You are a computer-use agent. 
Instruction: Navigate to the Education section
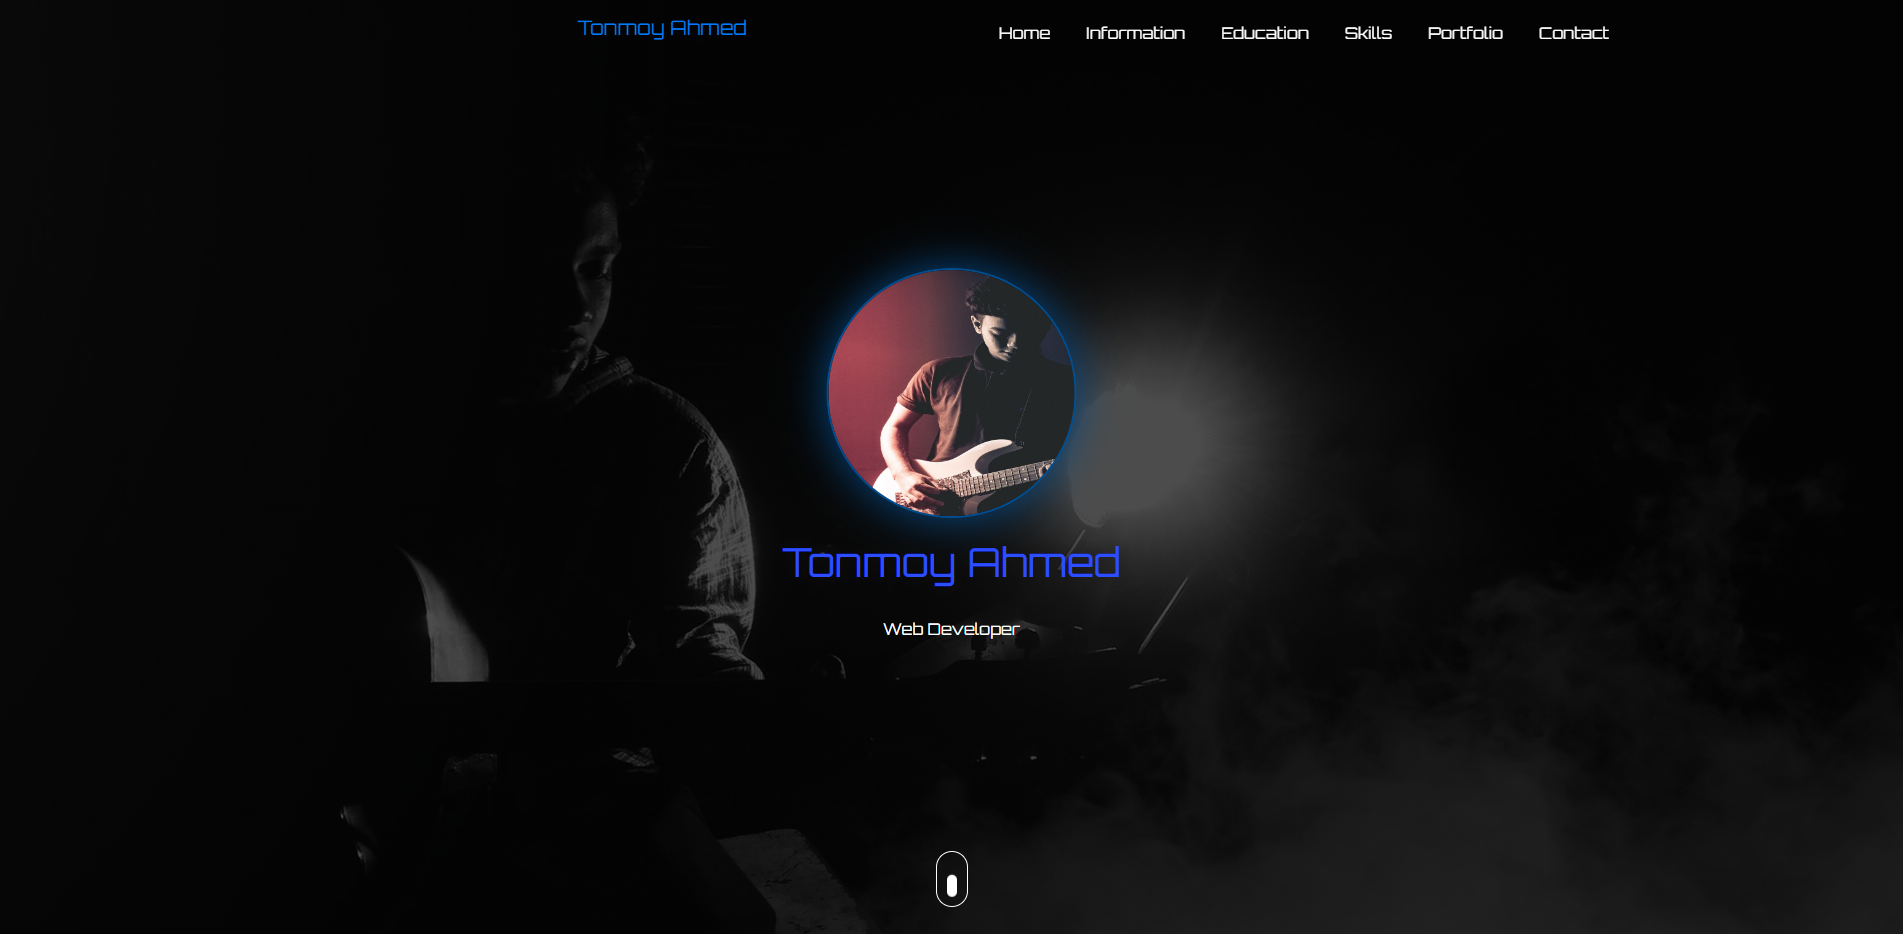[1264, 33]
